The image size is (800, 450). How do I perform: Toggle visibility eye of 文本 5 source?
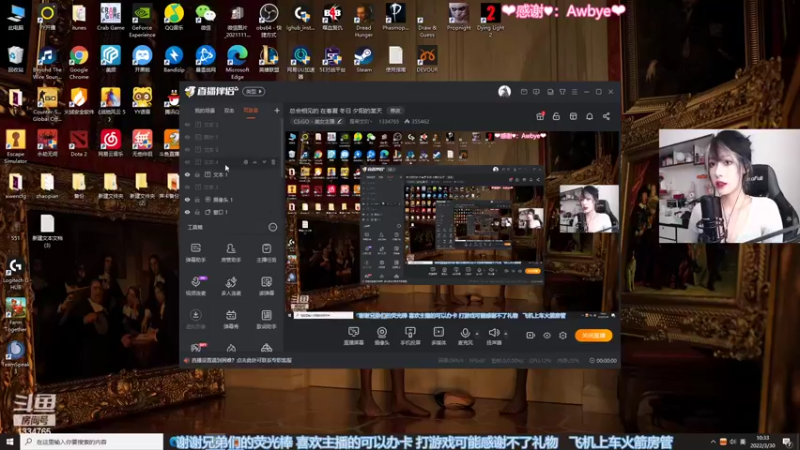point(187,124)
